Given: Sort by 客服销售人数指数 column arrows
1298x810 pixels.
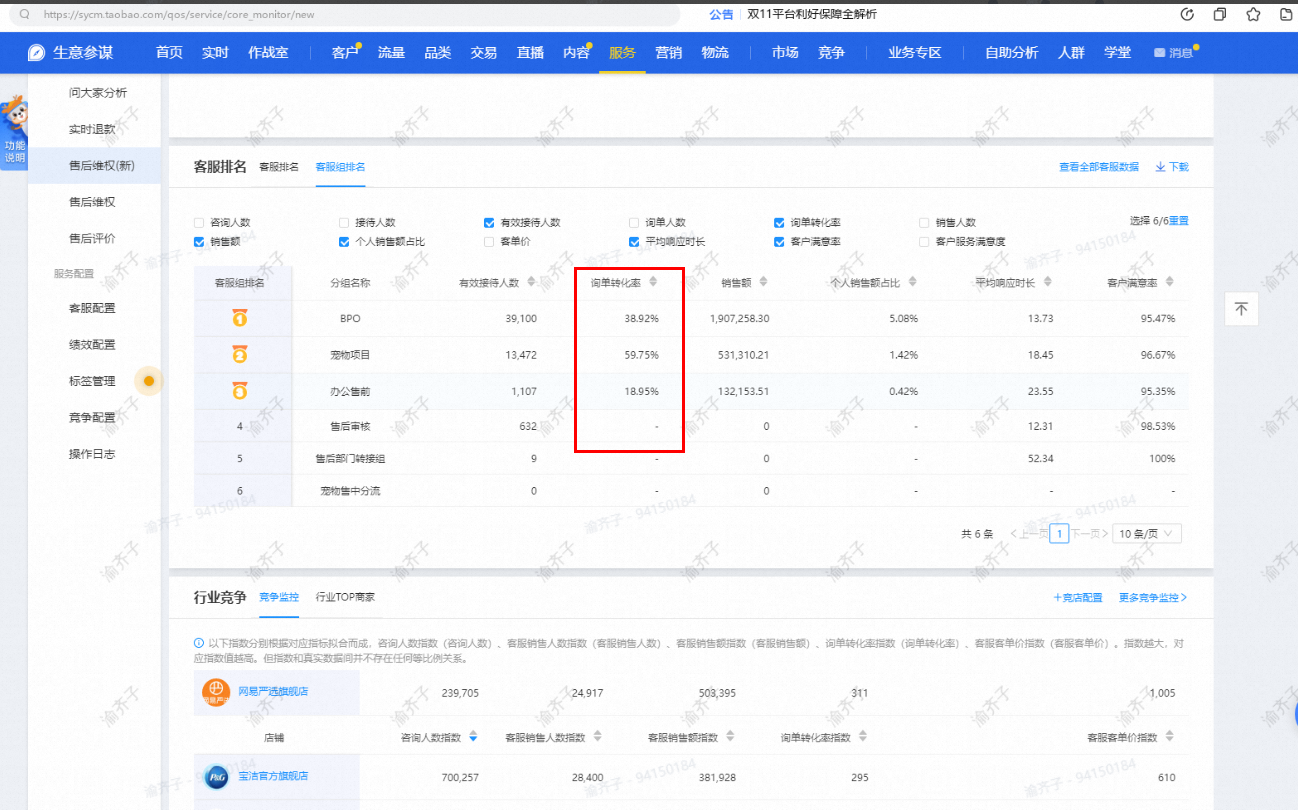Looking at the screenshot, I should (x=597, y=737).
